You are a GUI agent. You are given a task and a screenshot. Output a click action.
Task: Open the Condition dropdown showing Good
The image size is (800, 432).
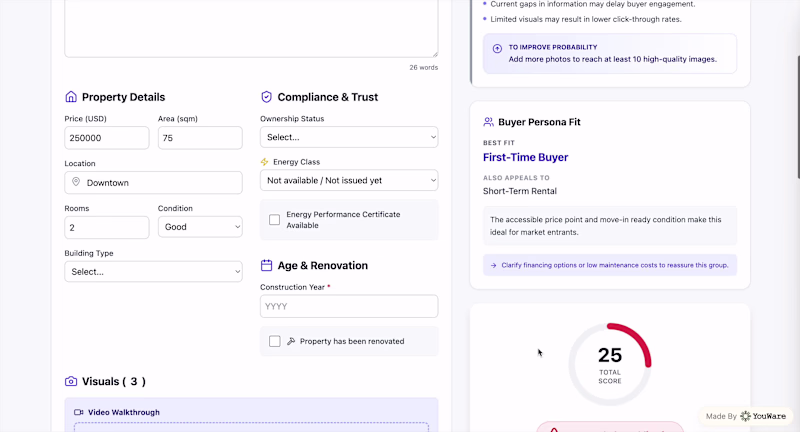(200, 227)
